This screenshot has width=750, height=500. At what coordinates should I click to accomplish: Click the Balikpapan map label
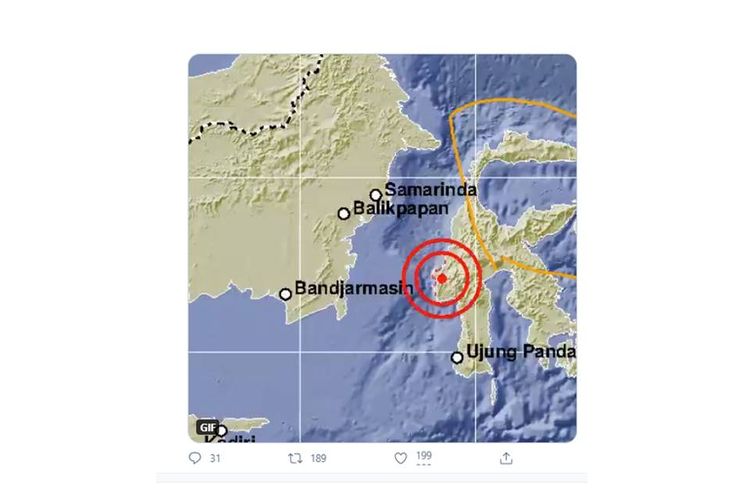pos(401,209)
